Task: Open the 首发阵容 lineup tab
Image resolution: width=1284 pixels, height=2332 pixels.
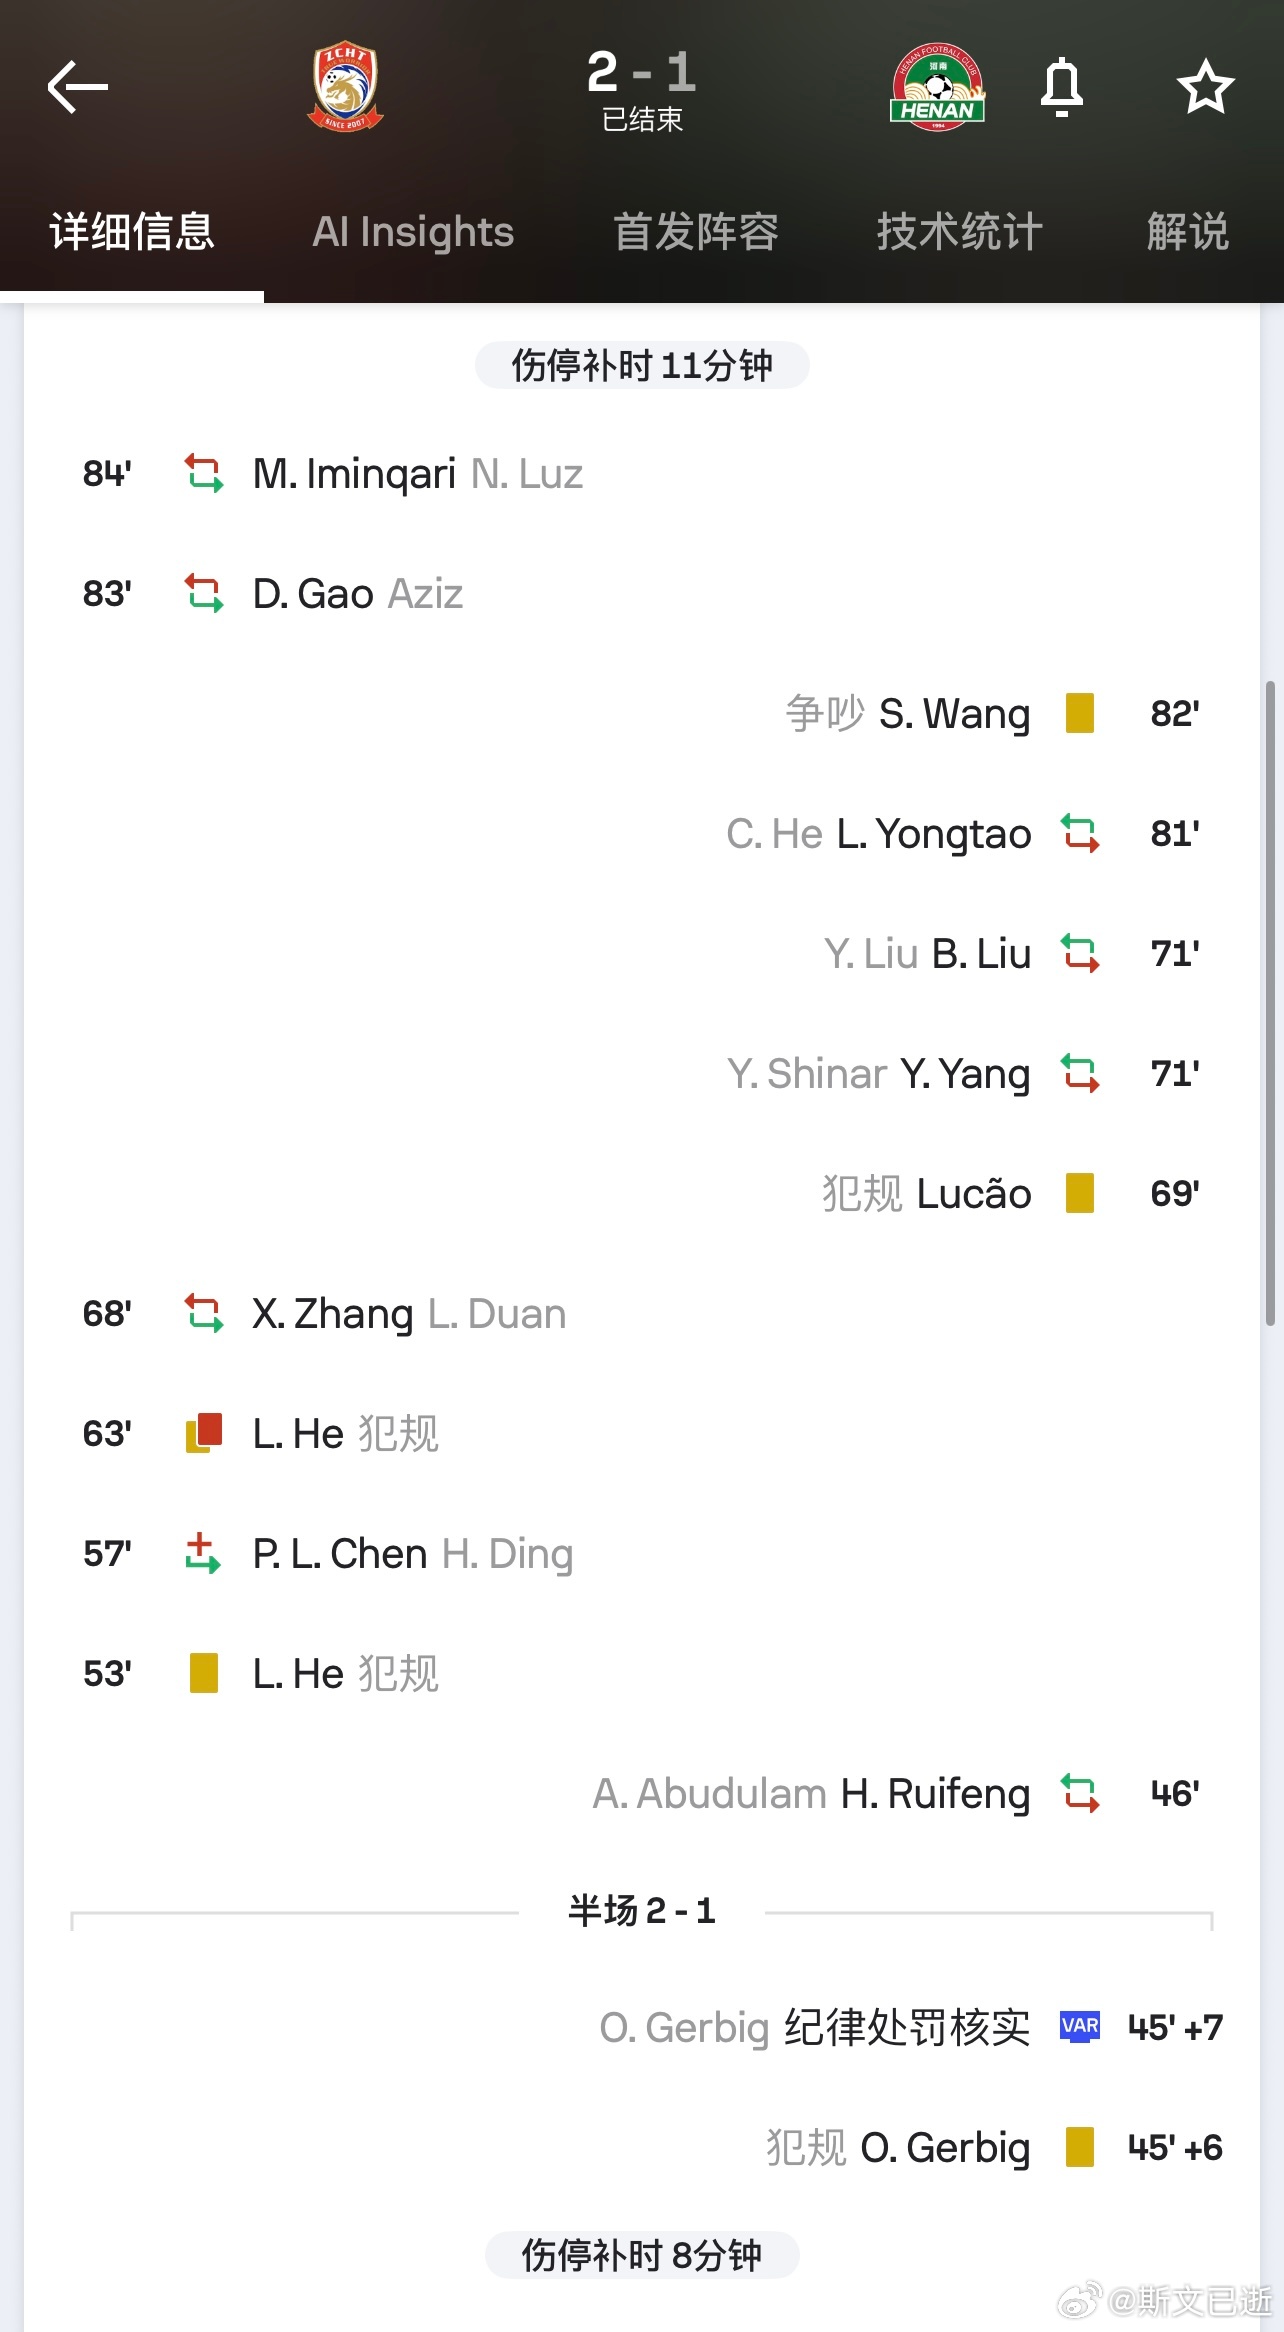Action: 696,232
